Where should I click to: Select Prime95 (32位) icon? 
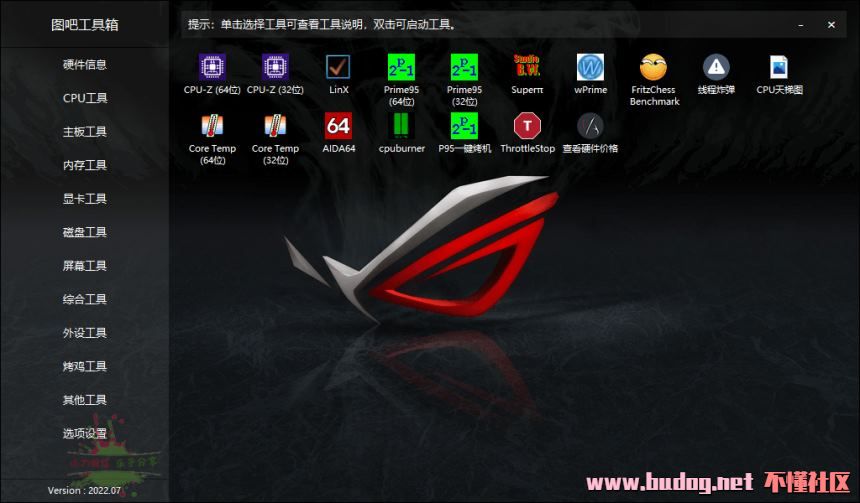point(465,67)
